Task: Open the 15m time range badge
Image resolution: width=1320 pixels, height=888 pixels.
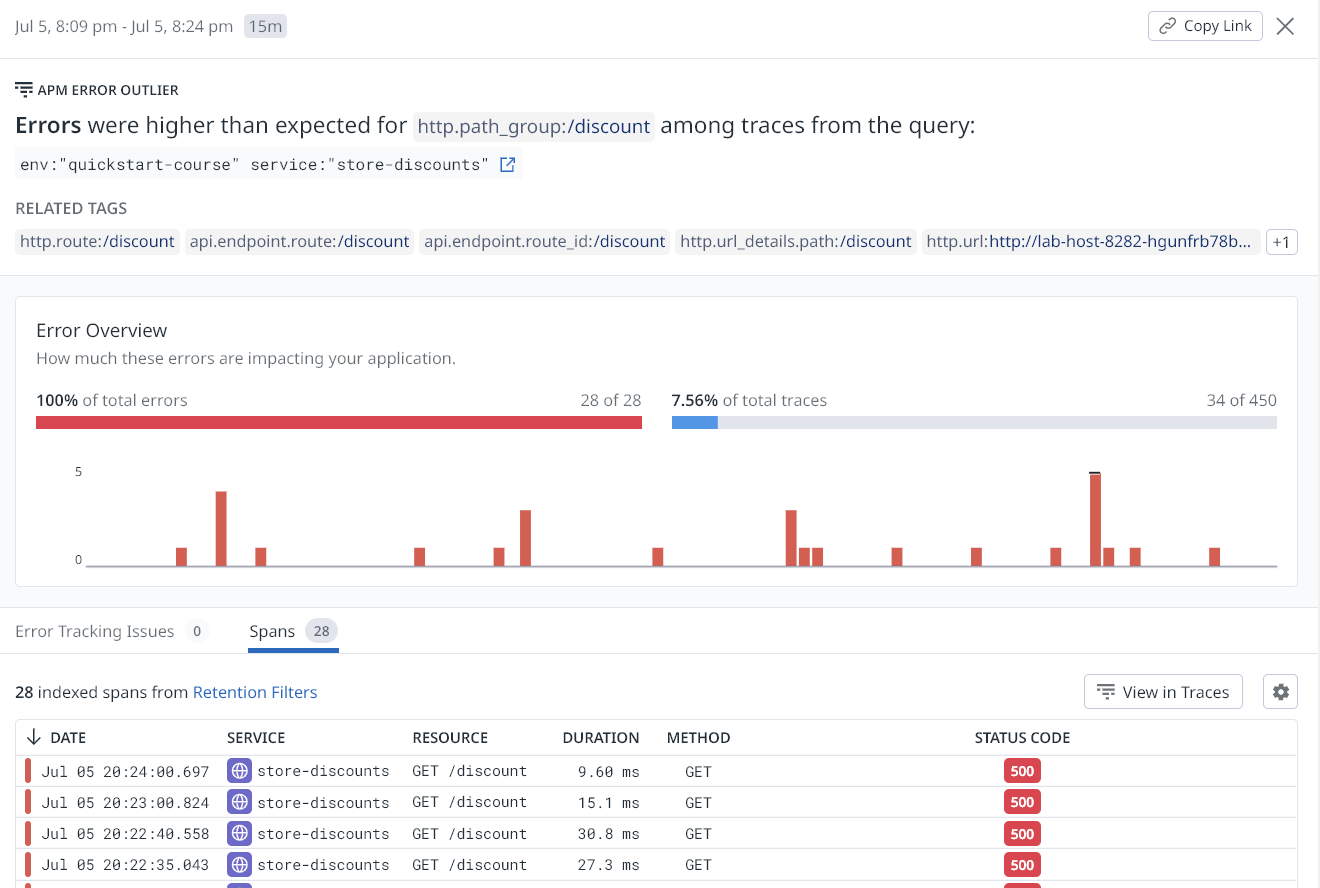Action: tap(265, 27)
